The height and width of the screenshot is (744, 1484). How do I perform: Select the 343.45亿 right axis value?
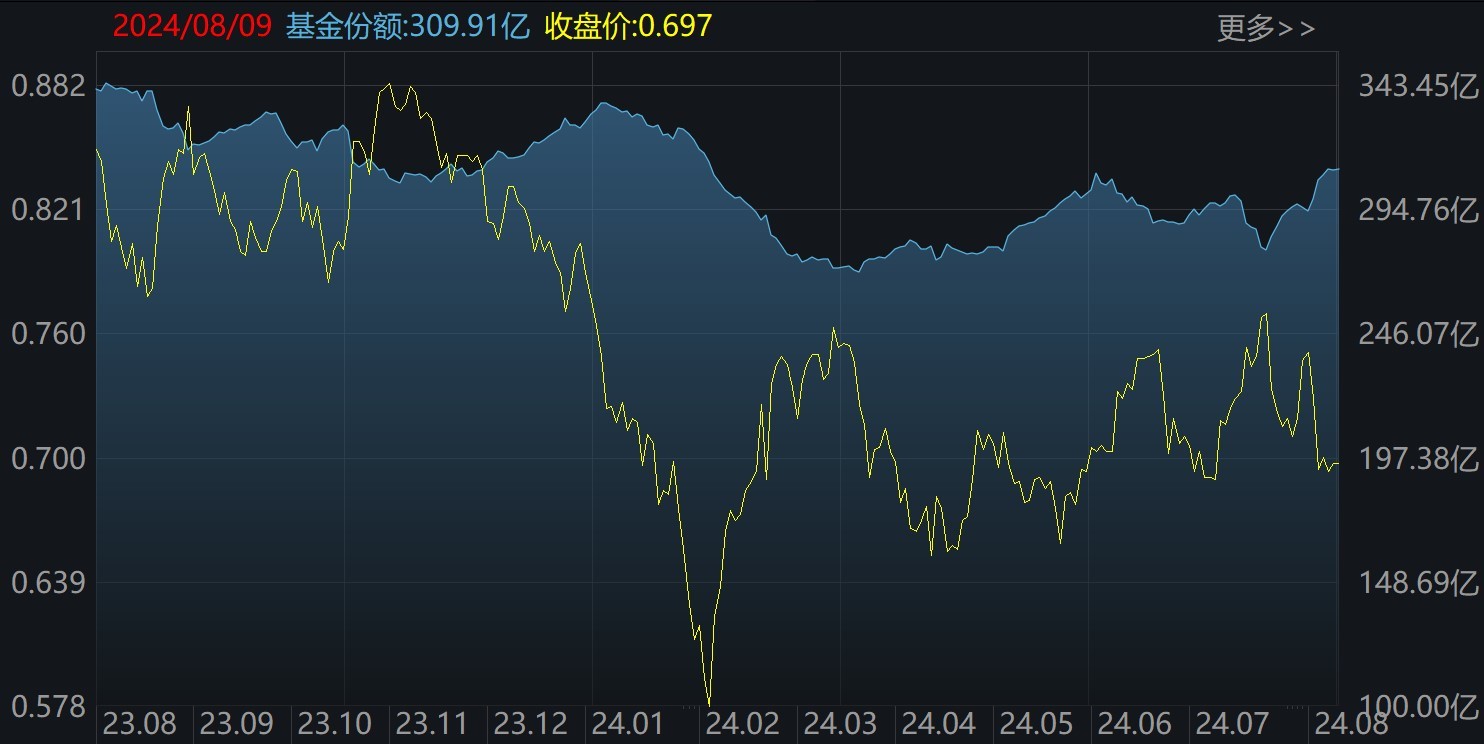[x=1417, y=86]
